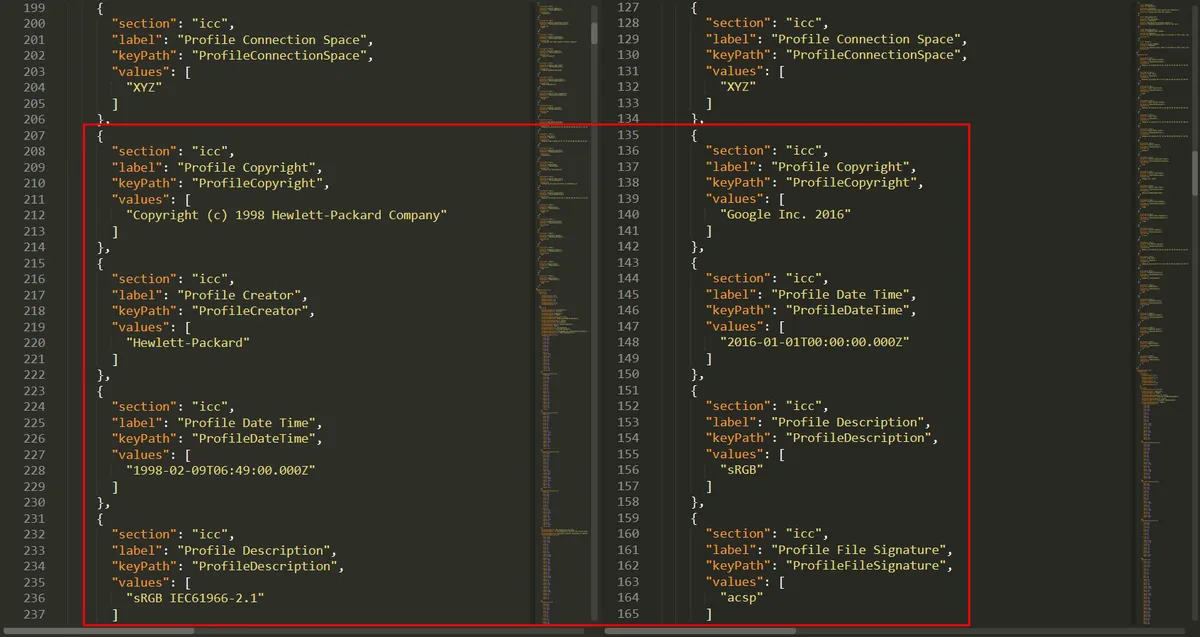The width and height of the screenshot is (1200, 637).
Task: Place cursor in the Hewlett-Packard Company copyright string
Action: point(286,215)
